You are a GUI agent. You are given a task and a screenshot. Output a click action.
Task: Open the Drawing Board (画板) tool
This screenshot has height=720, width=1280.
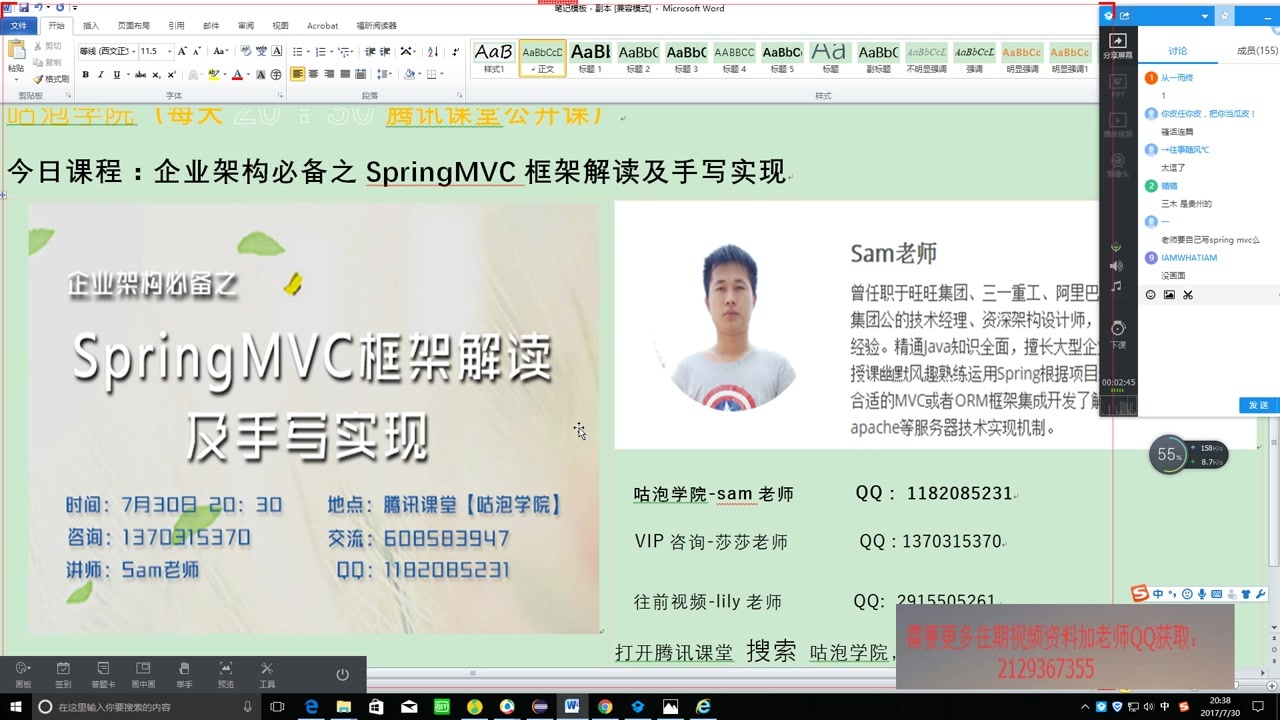(x=23, y=675)
